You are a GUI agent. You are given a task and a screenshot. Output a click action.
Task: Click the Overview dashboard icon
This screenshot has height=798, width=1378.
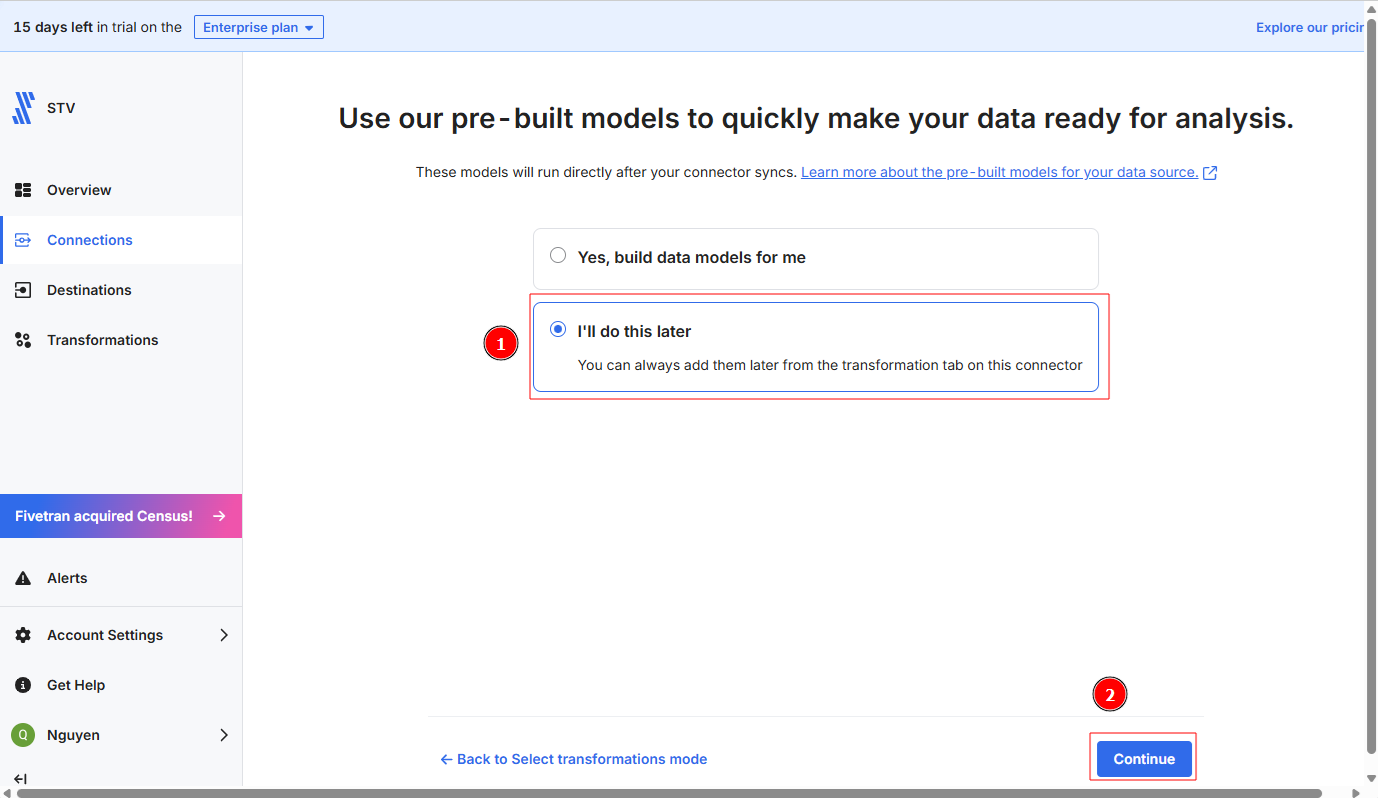[23, 190]
